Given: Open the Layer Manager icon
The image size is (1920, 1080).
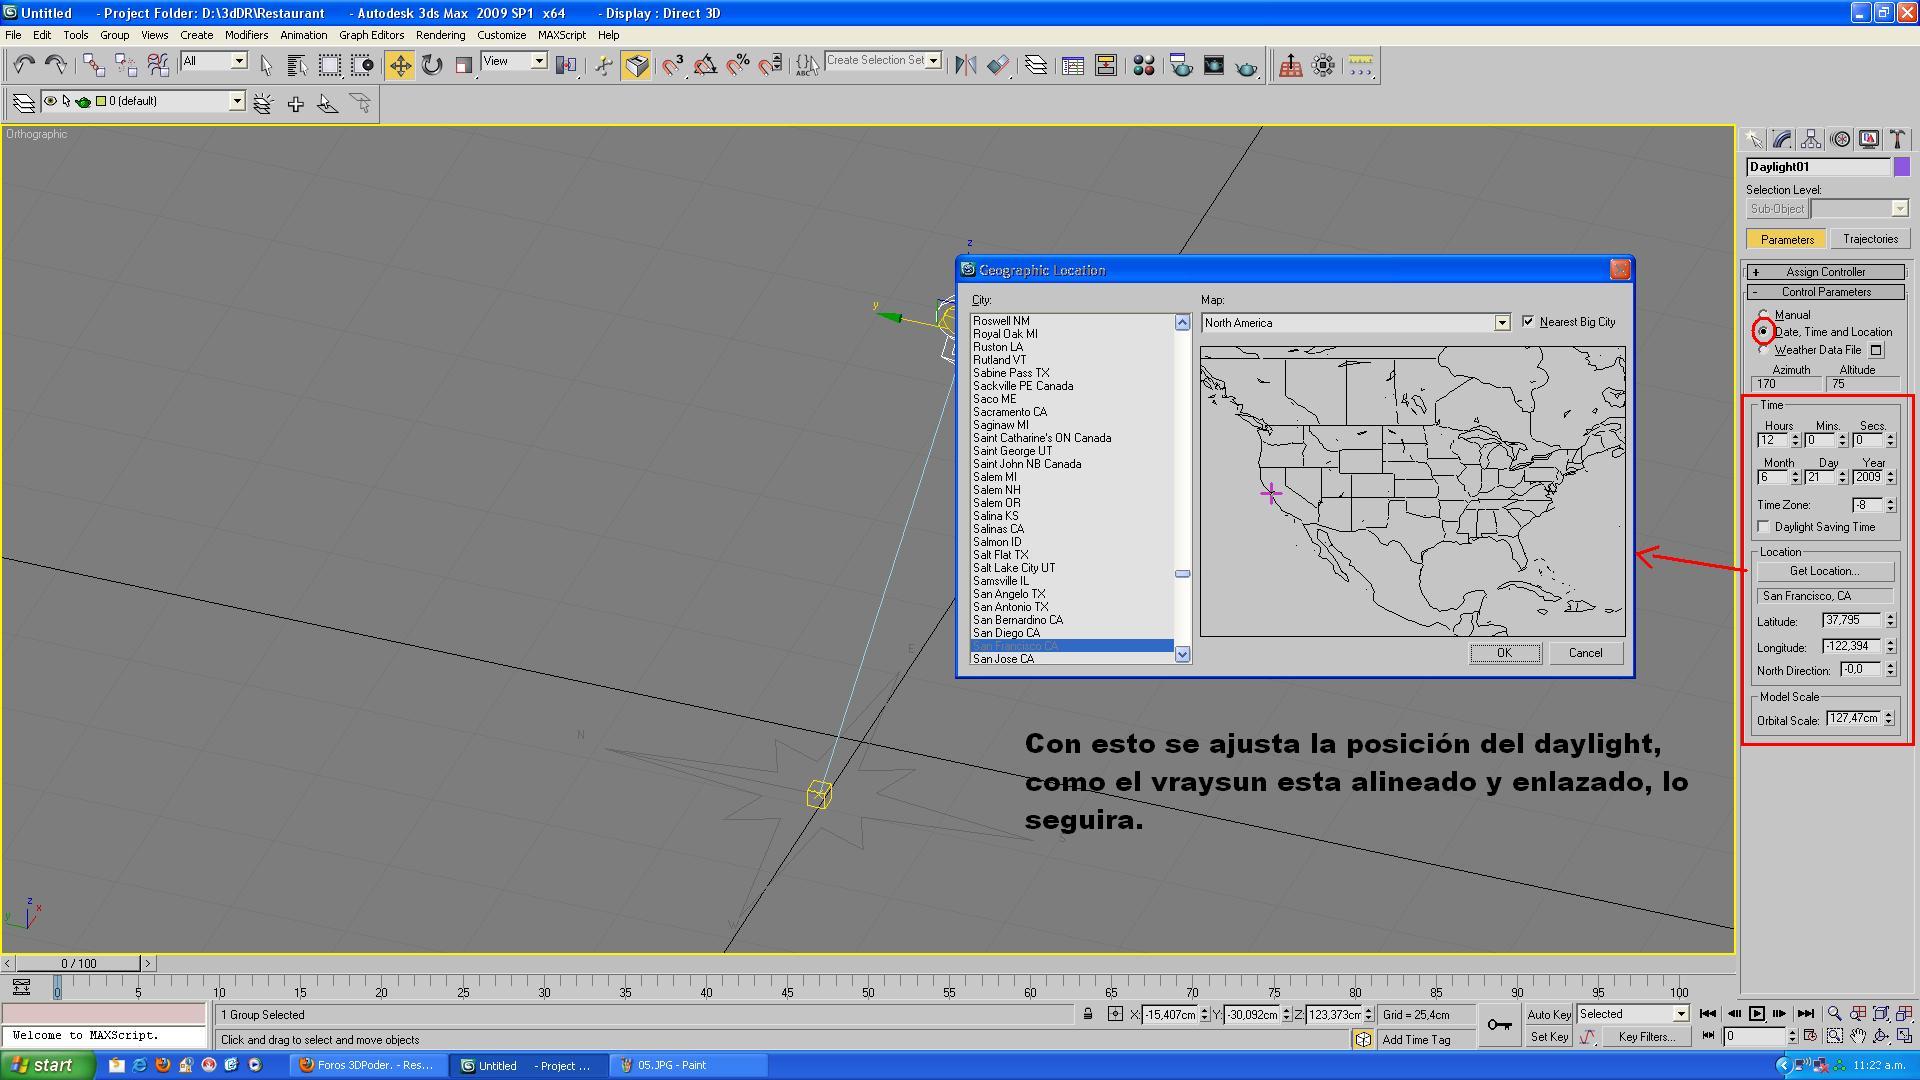Looking at the screenshot, I should pos(1036,66).
